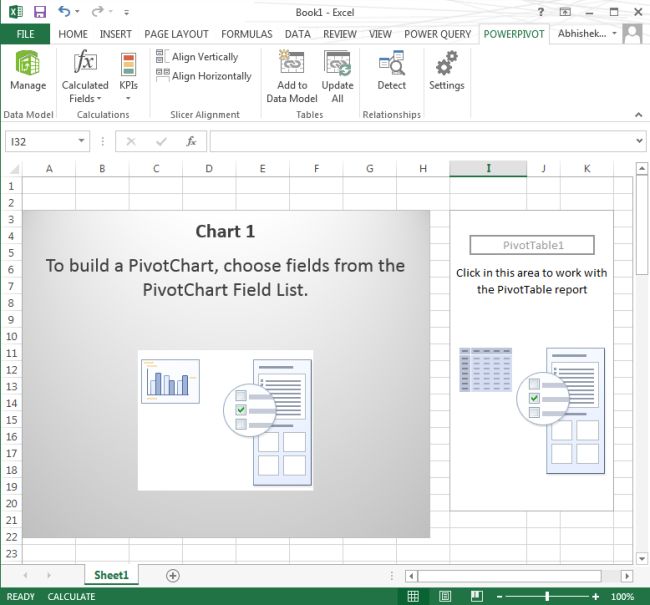Select column A header
Viewport: 650px width, 605px height.
[x=49, y=168]
